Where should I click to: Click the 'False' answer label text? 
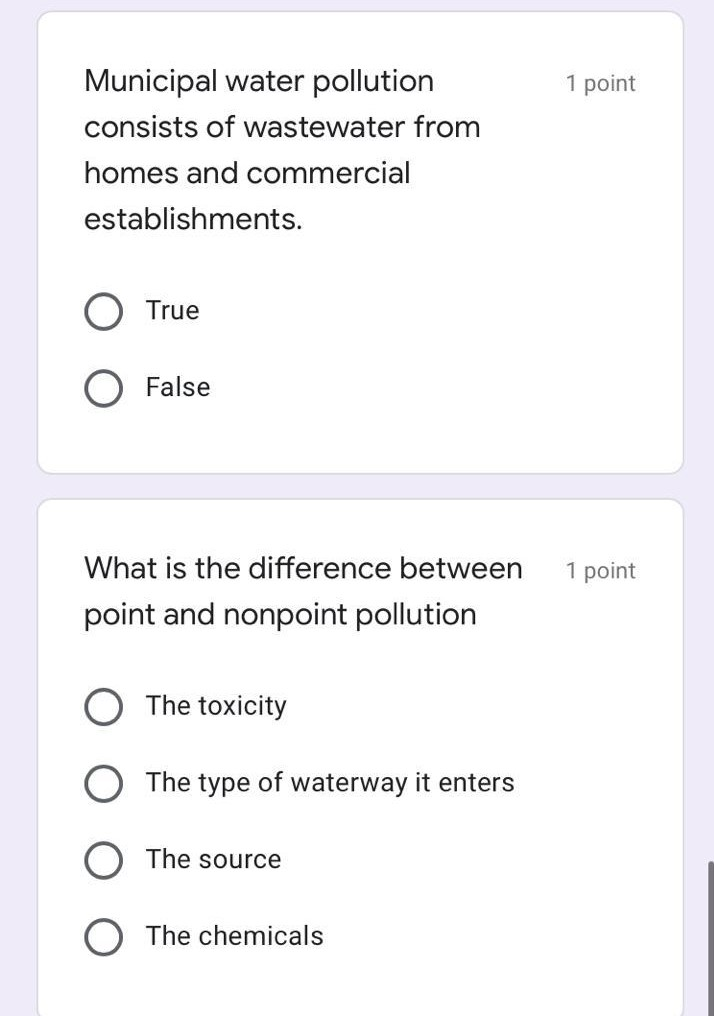pos(177,387)
